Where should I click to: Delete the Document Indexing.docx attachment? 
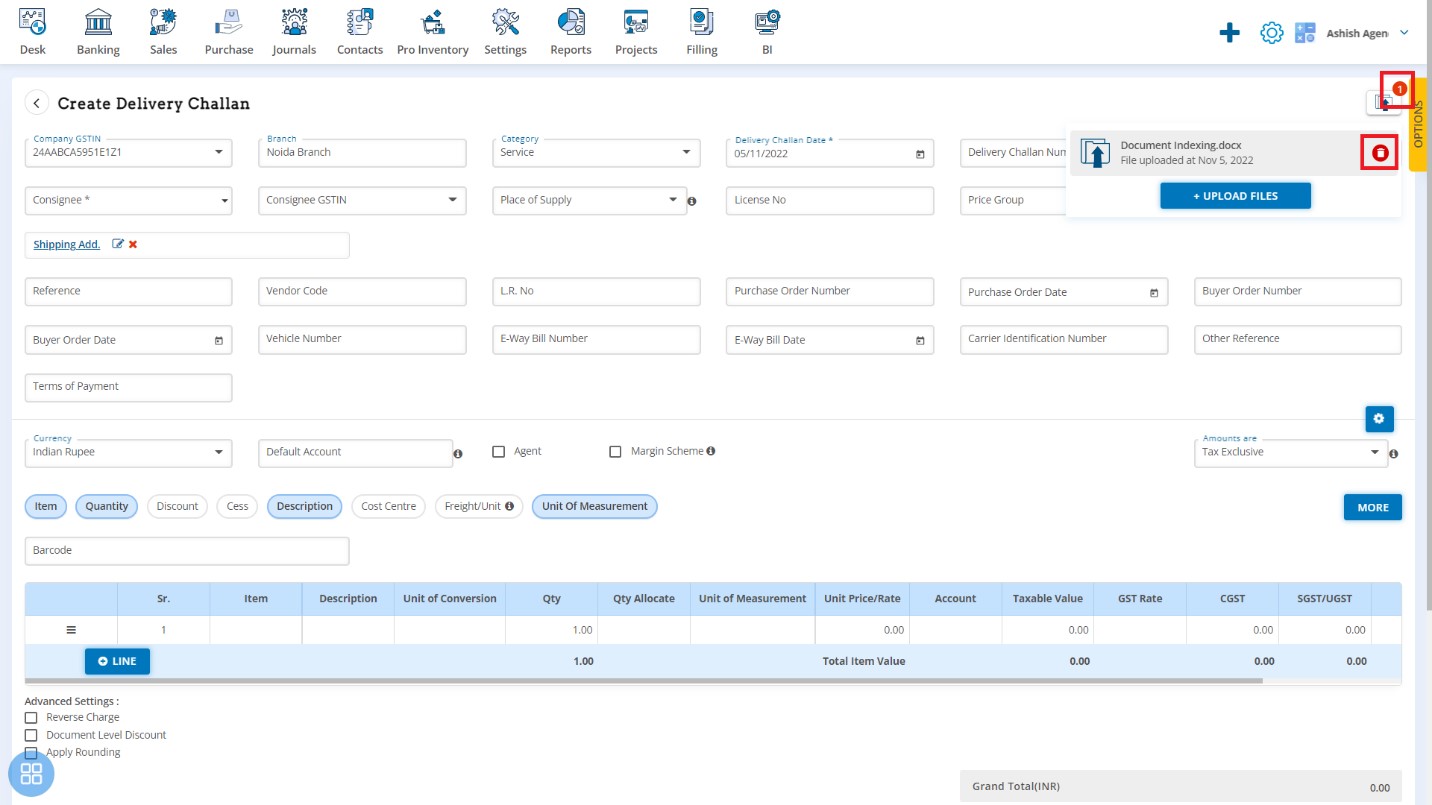click(1380, 153)
